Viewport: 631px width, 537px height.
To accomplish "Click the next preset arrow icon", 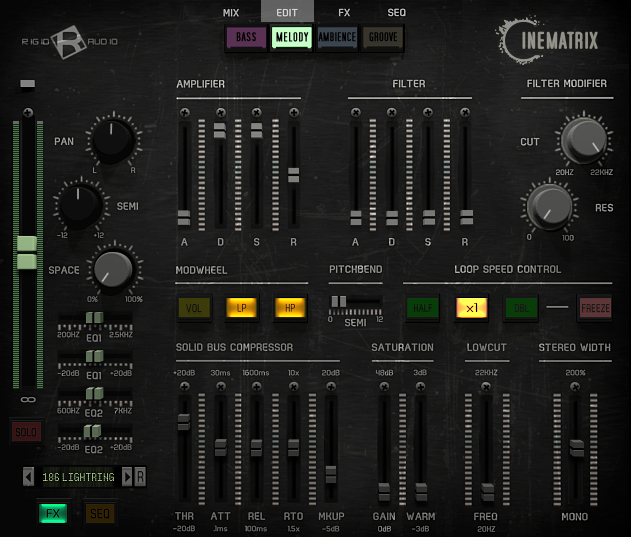I will pyautogui.click(x=127, y=477).
